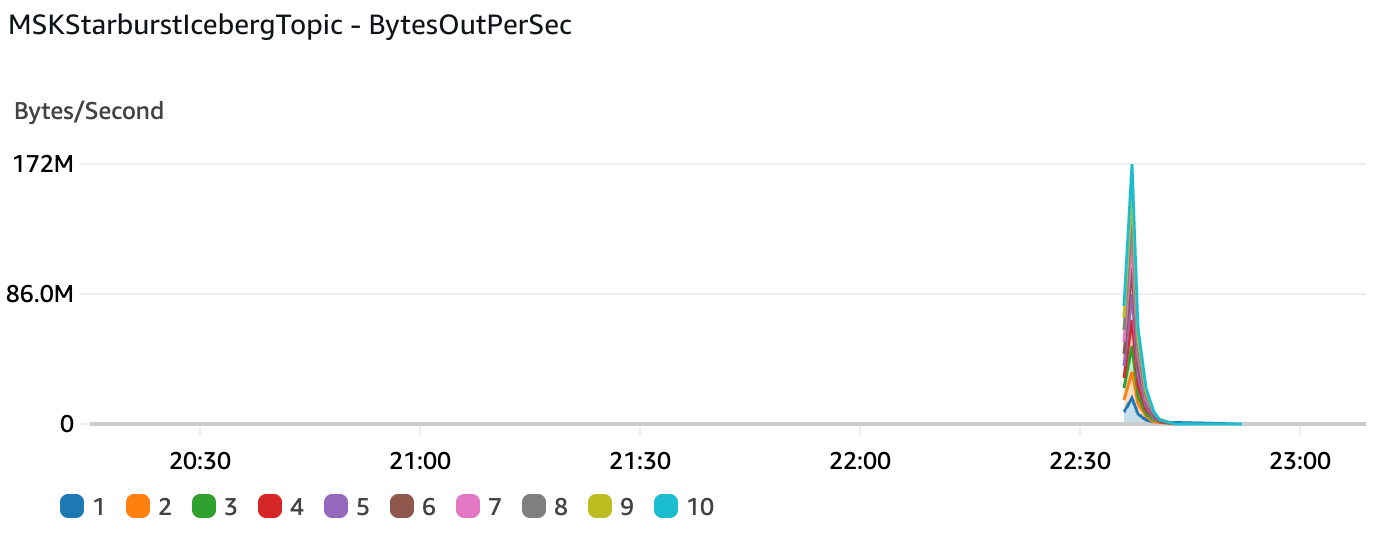Select the 20:30 time axis label
1376x538 pixels.
tap(200, 463)
